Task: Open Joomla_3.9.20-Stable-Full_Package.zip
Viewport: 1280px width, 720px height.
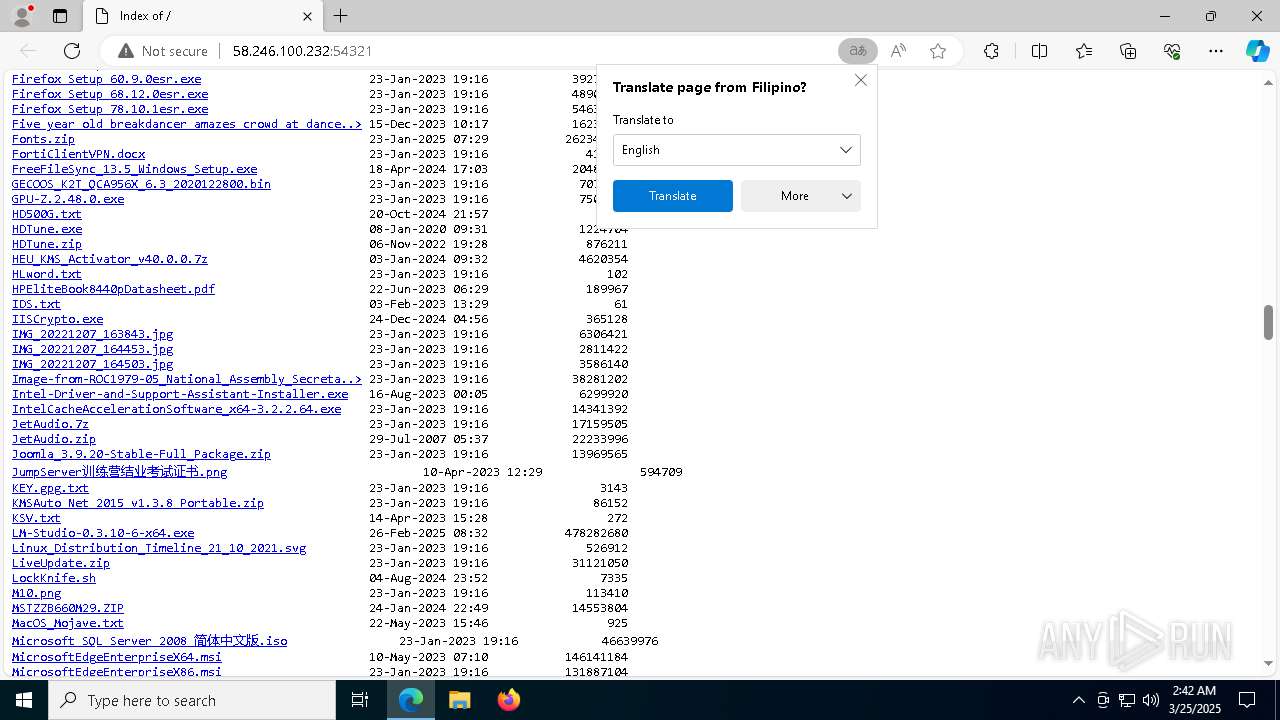Action: (141, 454)
